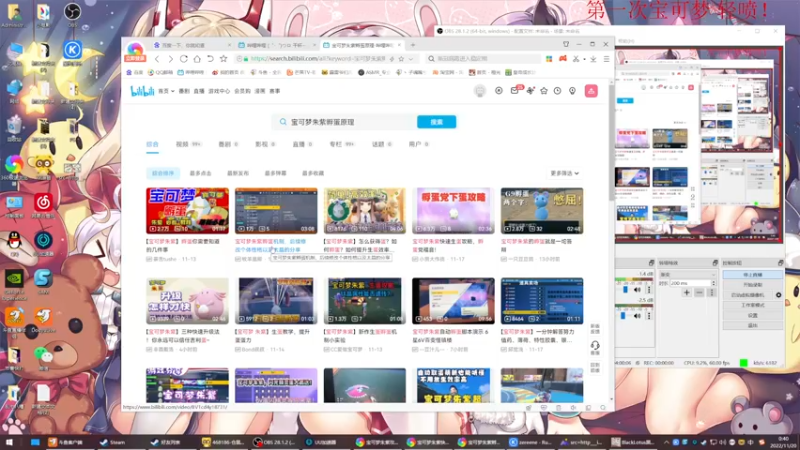Go back with the browser back arrow
The image size is (800, 450).
point(157,59)
